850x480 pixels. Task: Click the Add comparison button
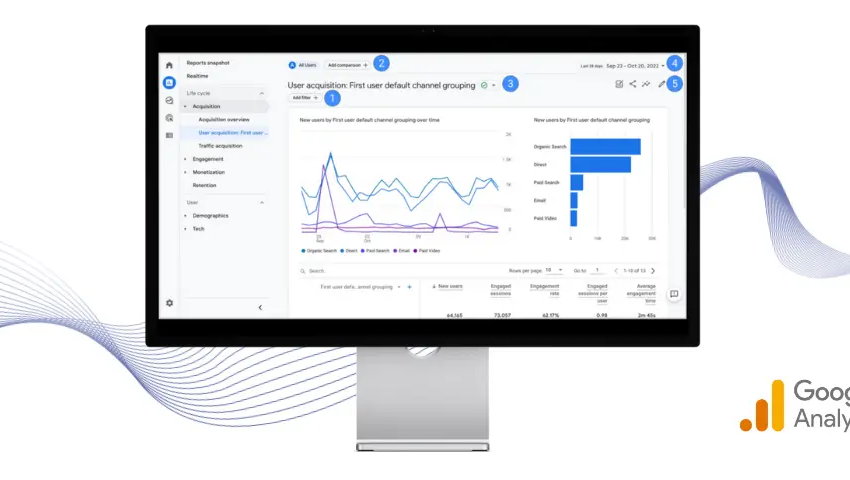click(347, 65)
